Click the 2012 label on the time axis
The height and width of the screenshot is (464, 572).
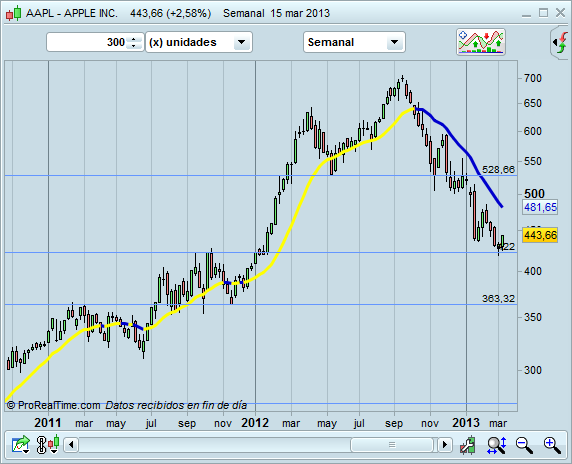[255, 423]
